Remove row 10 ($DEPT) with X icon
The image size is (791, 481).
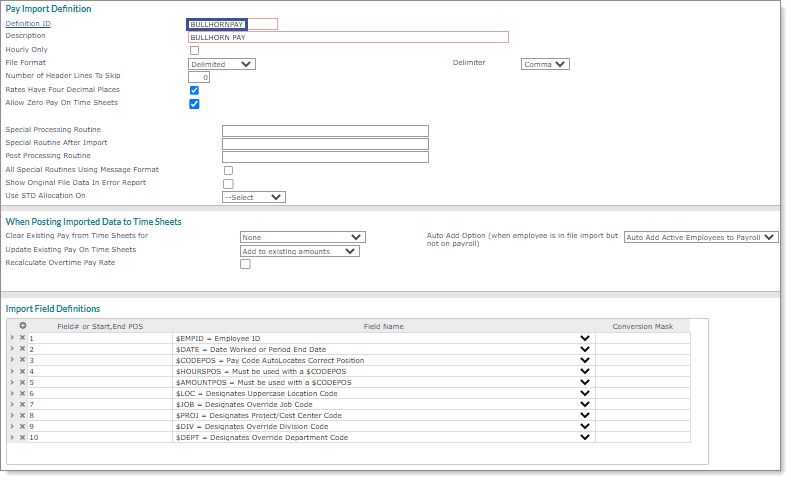point(22,437)
